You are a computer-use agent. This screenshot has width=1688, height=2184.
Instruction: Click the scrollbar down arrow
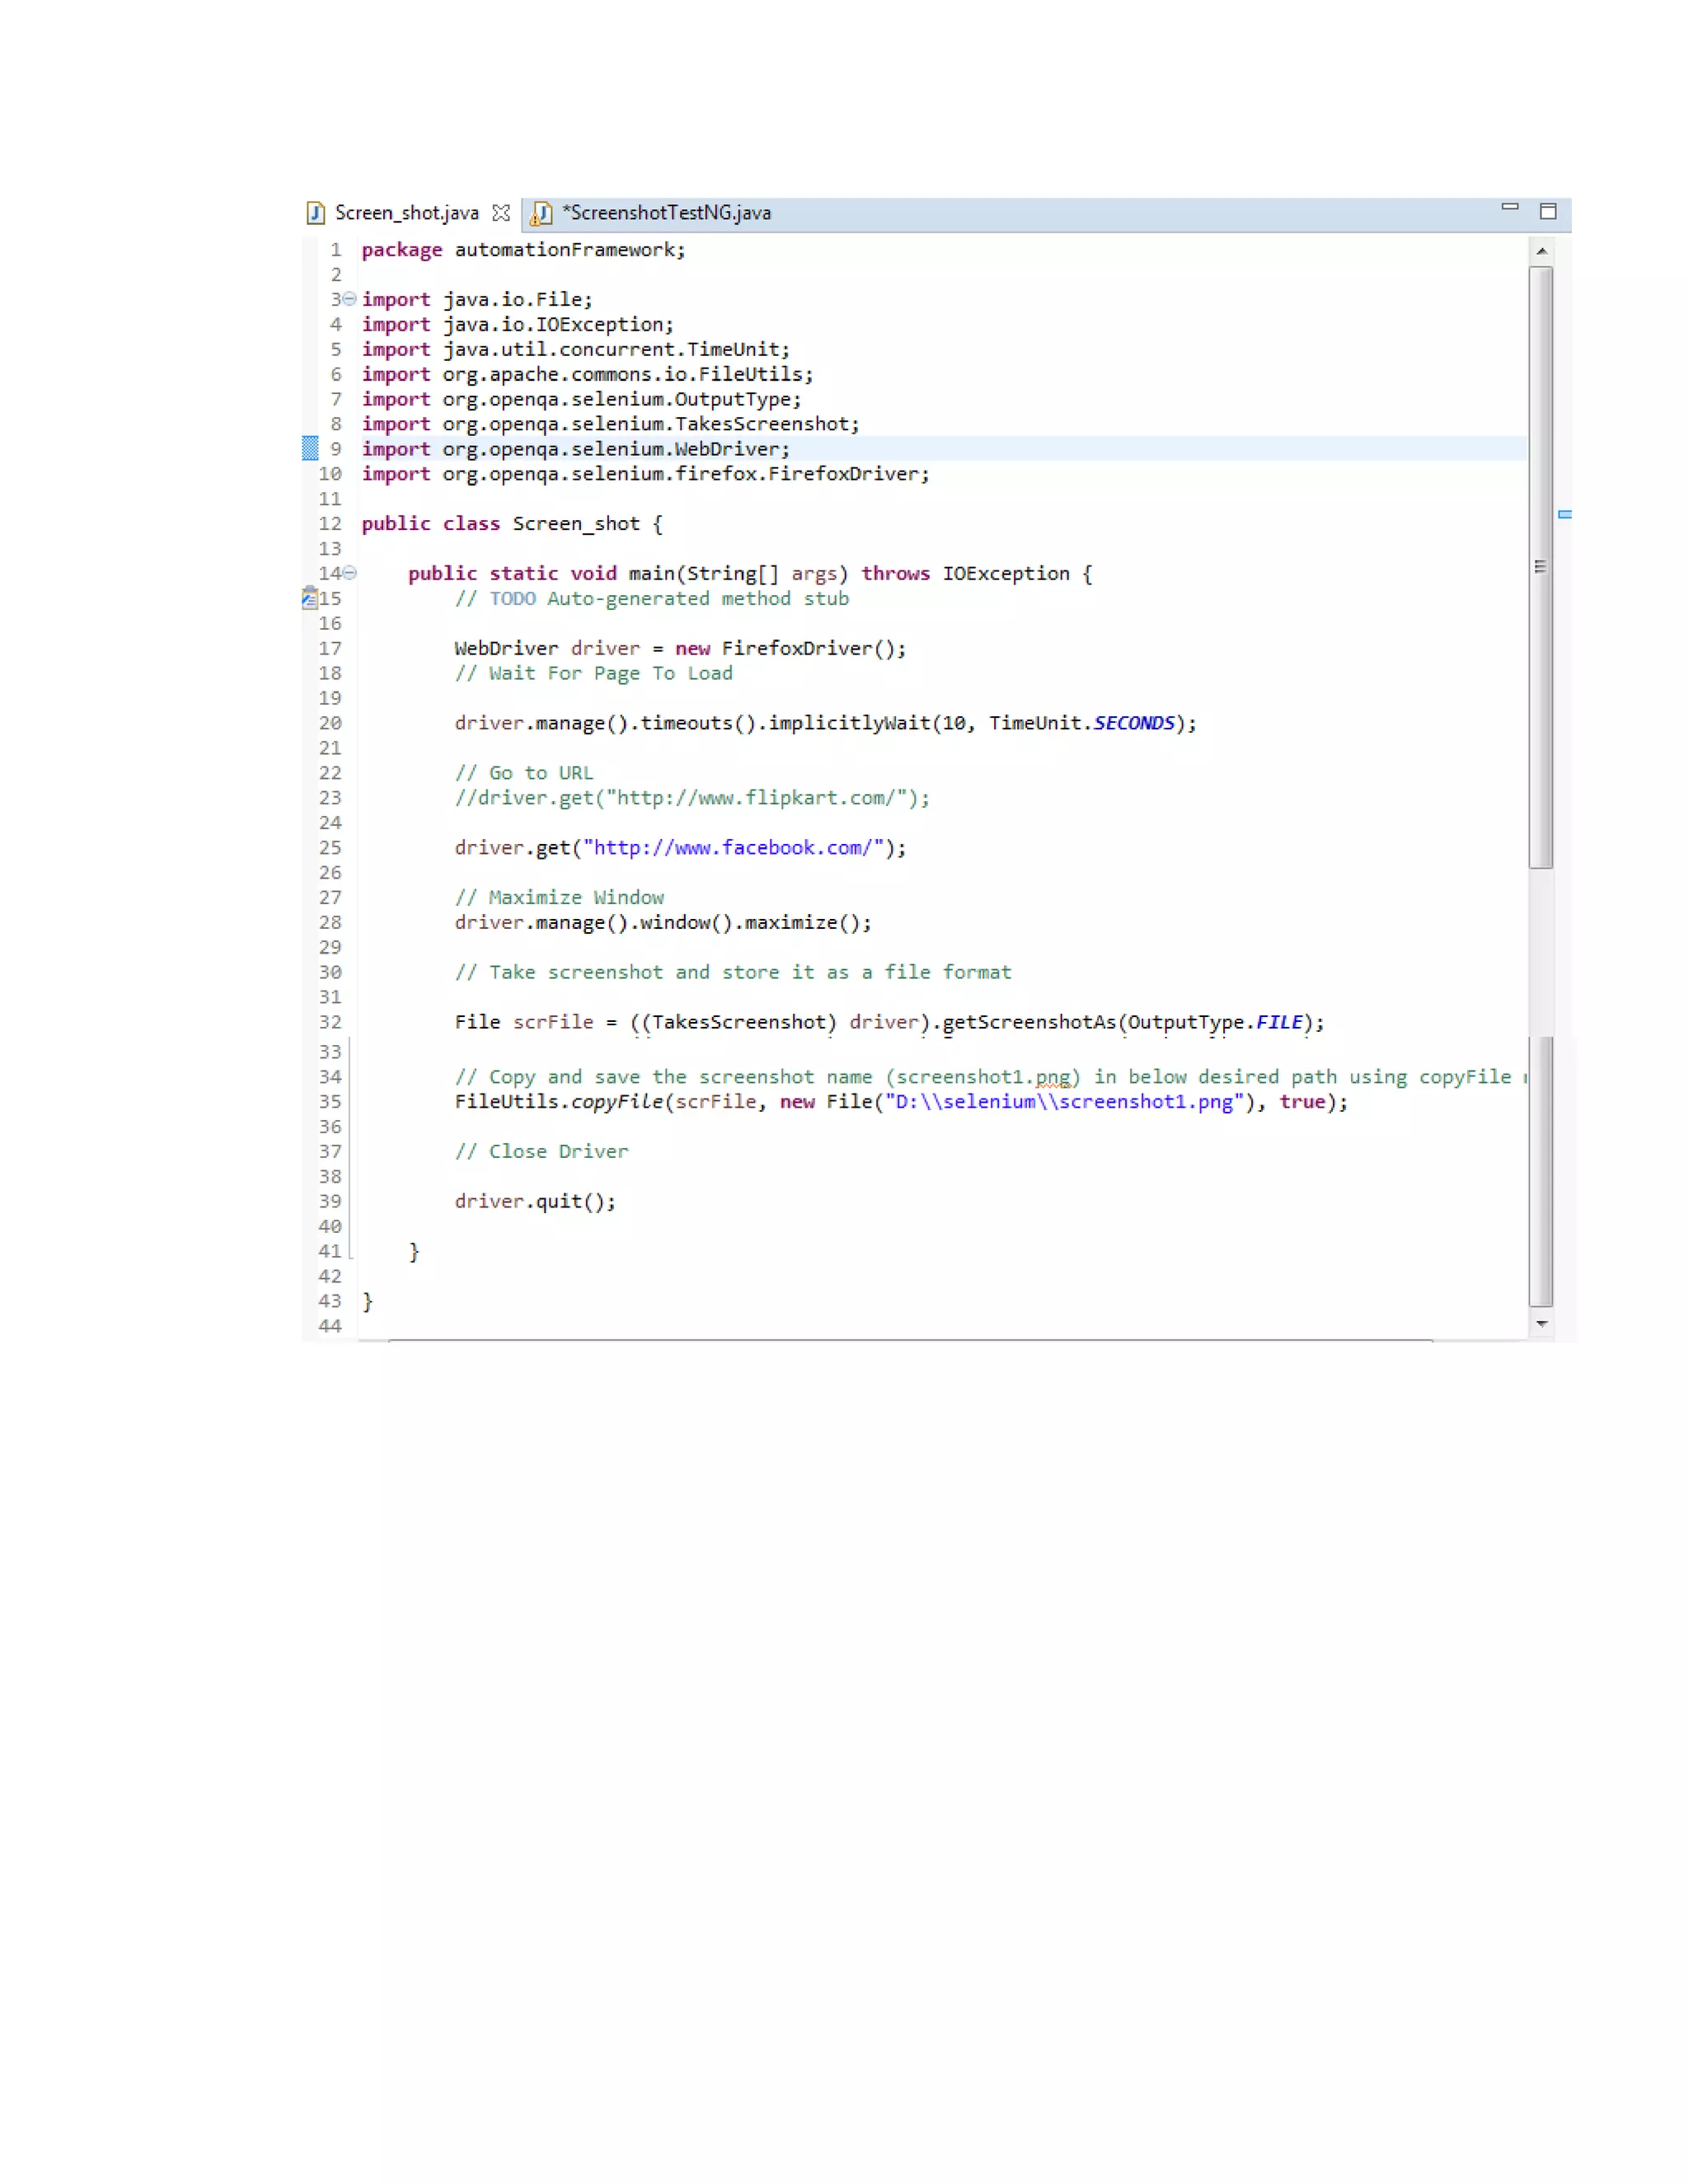click(1541, 1324)
